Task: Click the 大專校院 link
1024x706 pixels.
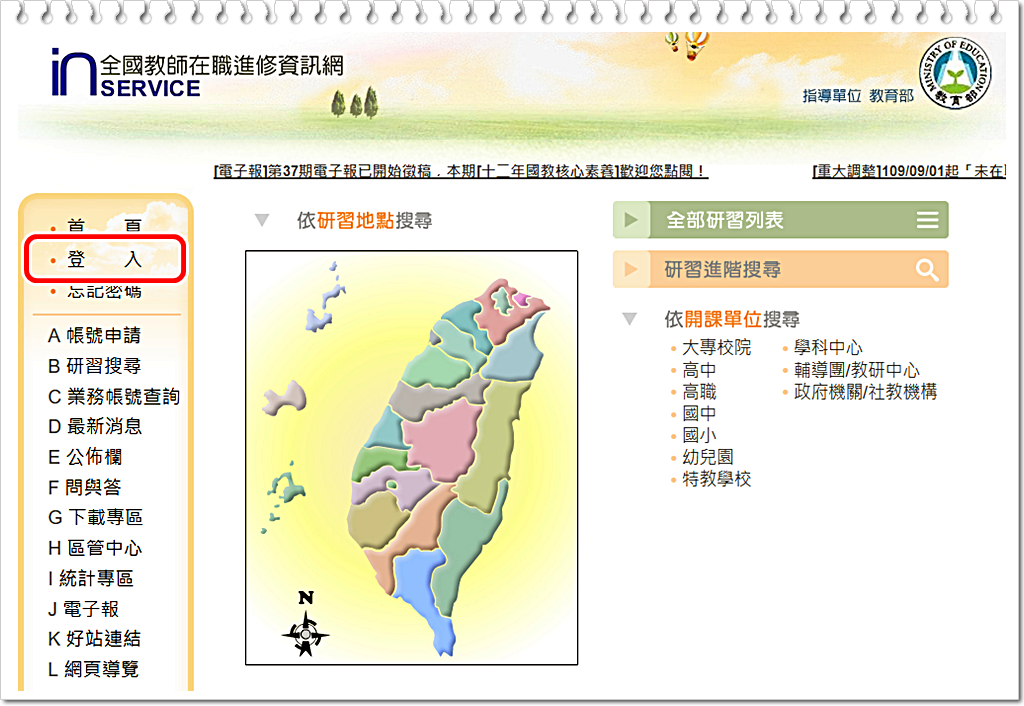Action: point(716,347)
